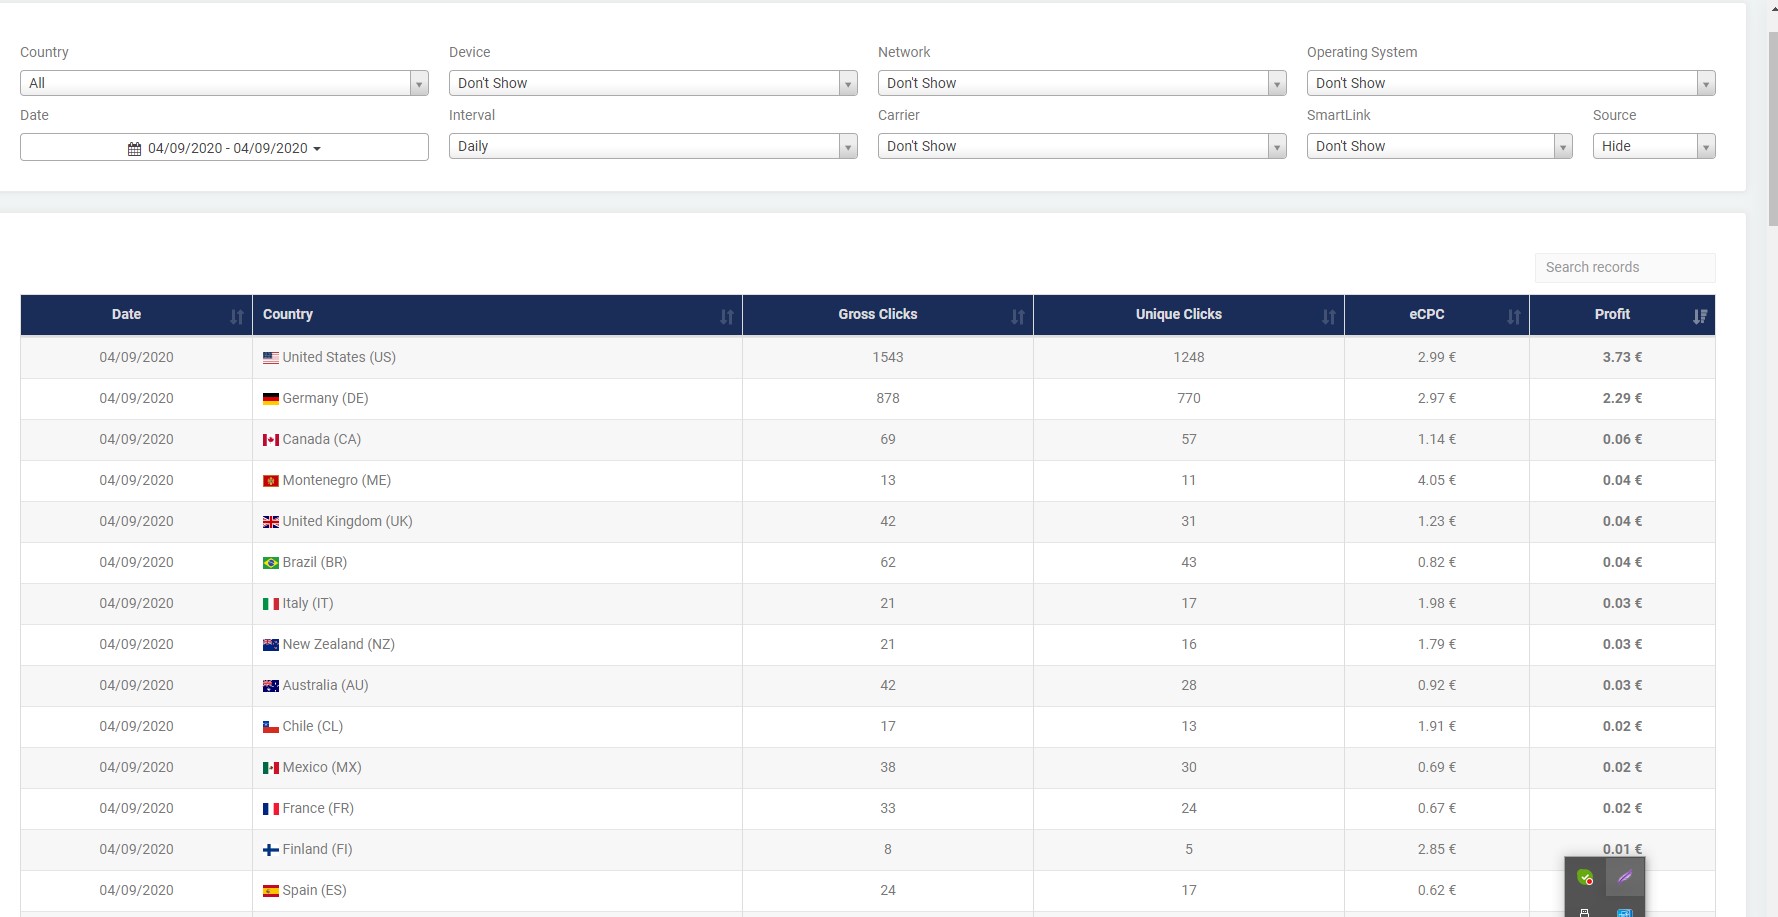Open the Device filter dropdown
Viewport: 1778px width, 917px height.
tap(653, 83)
